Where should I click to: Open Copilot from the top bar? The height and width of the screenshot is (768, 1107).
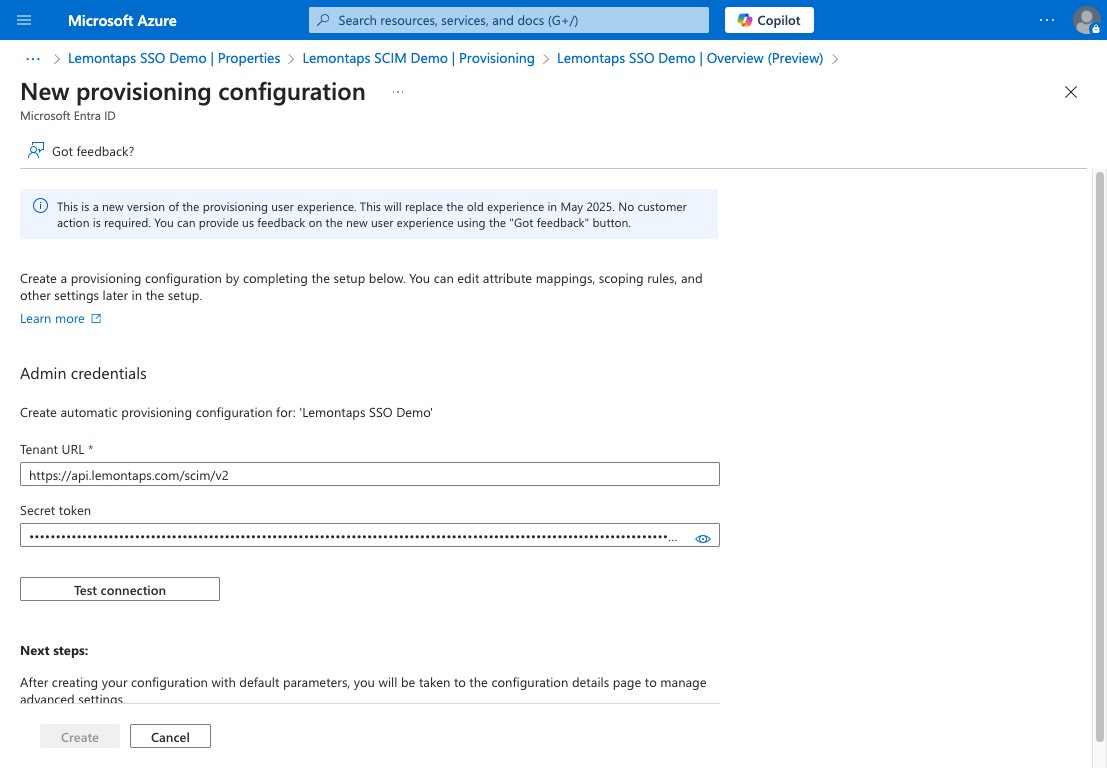[769, 20]
